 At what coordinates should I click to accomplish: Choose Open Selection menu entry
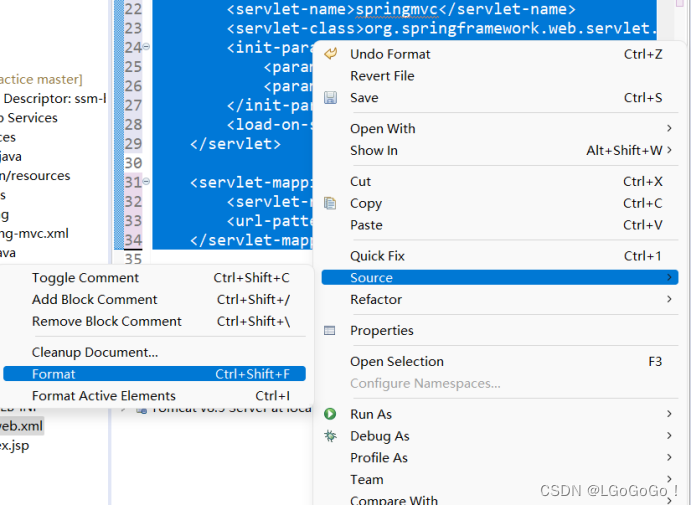[x=500, y=361]
